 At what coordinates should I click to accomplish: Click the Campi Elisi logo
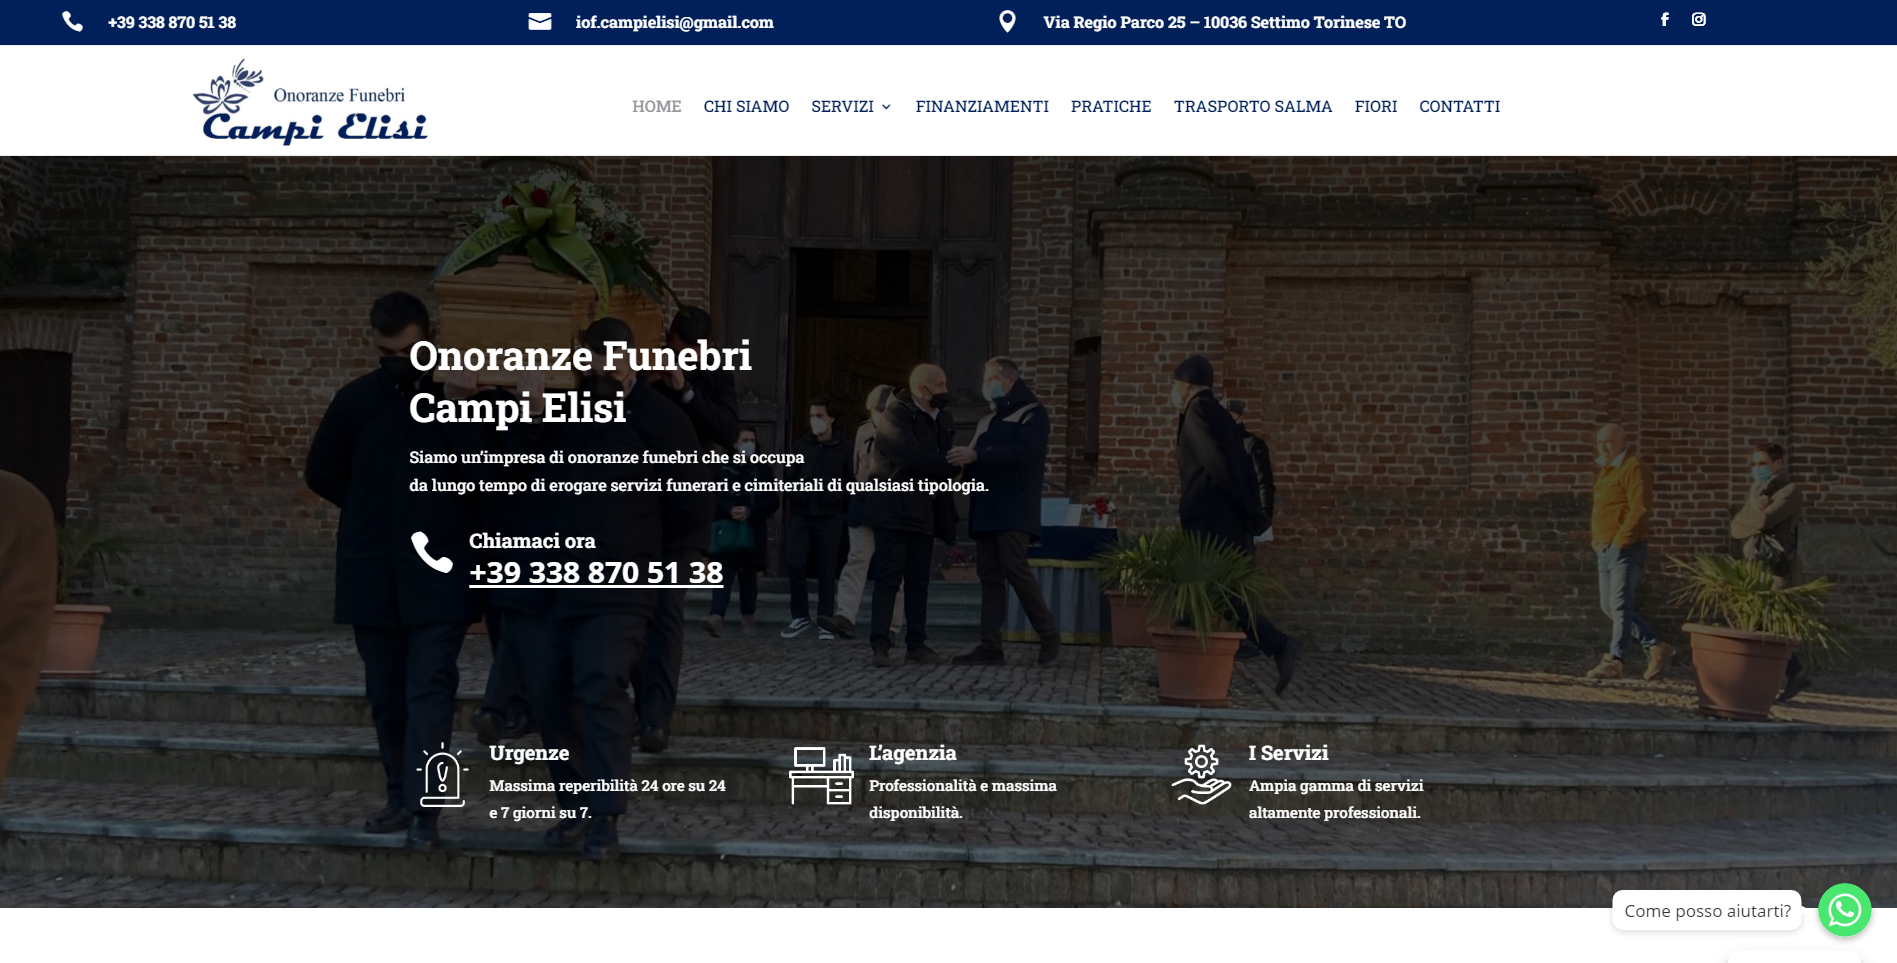tap(310, 103)
